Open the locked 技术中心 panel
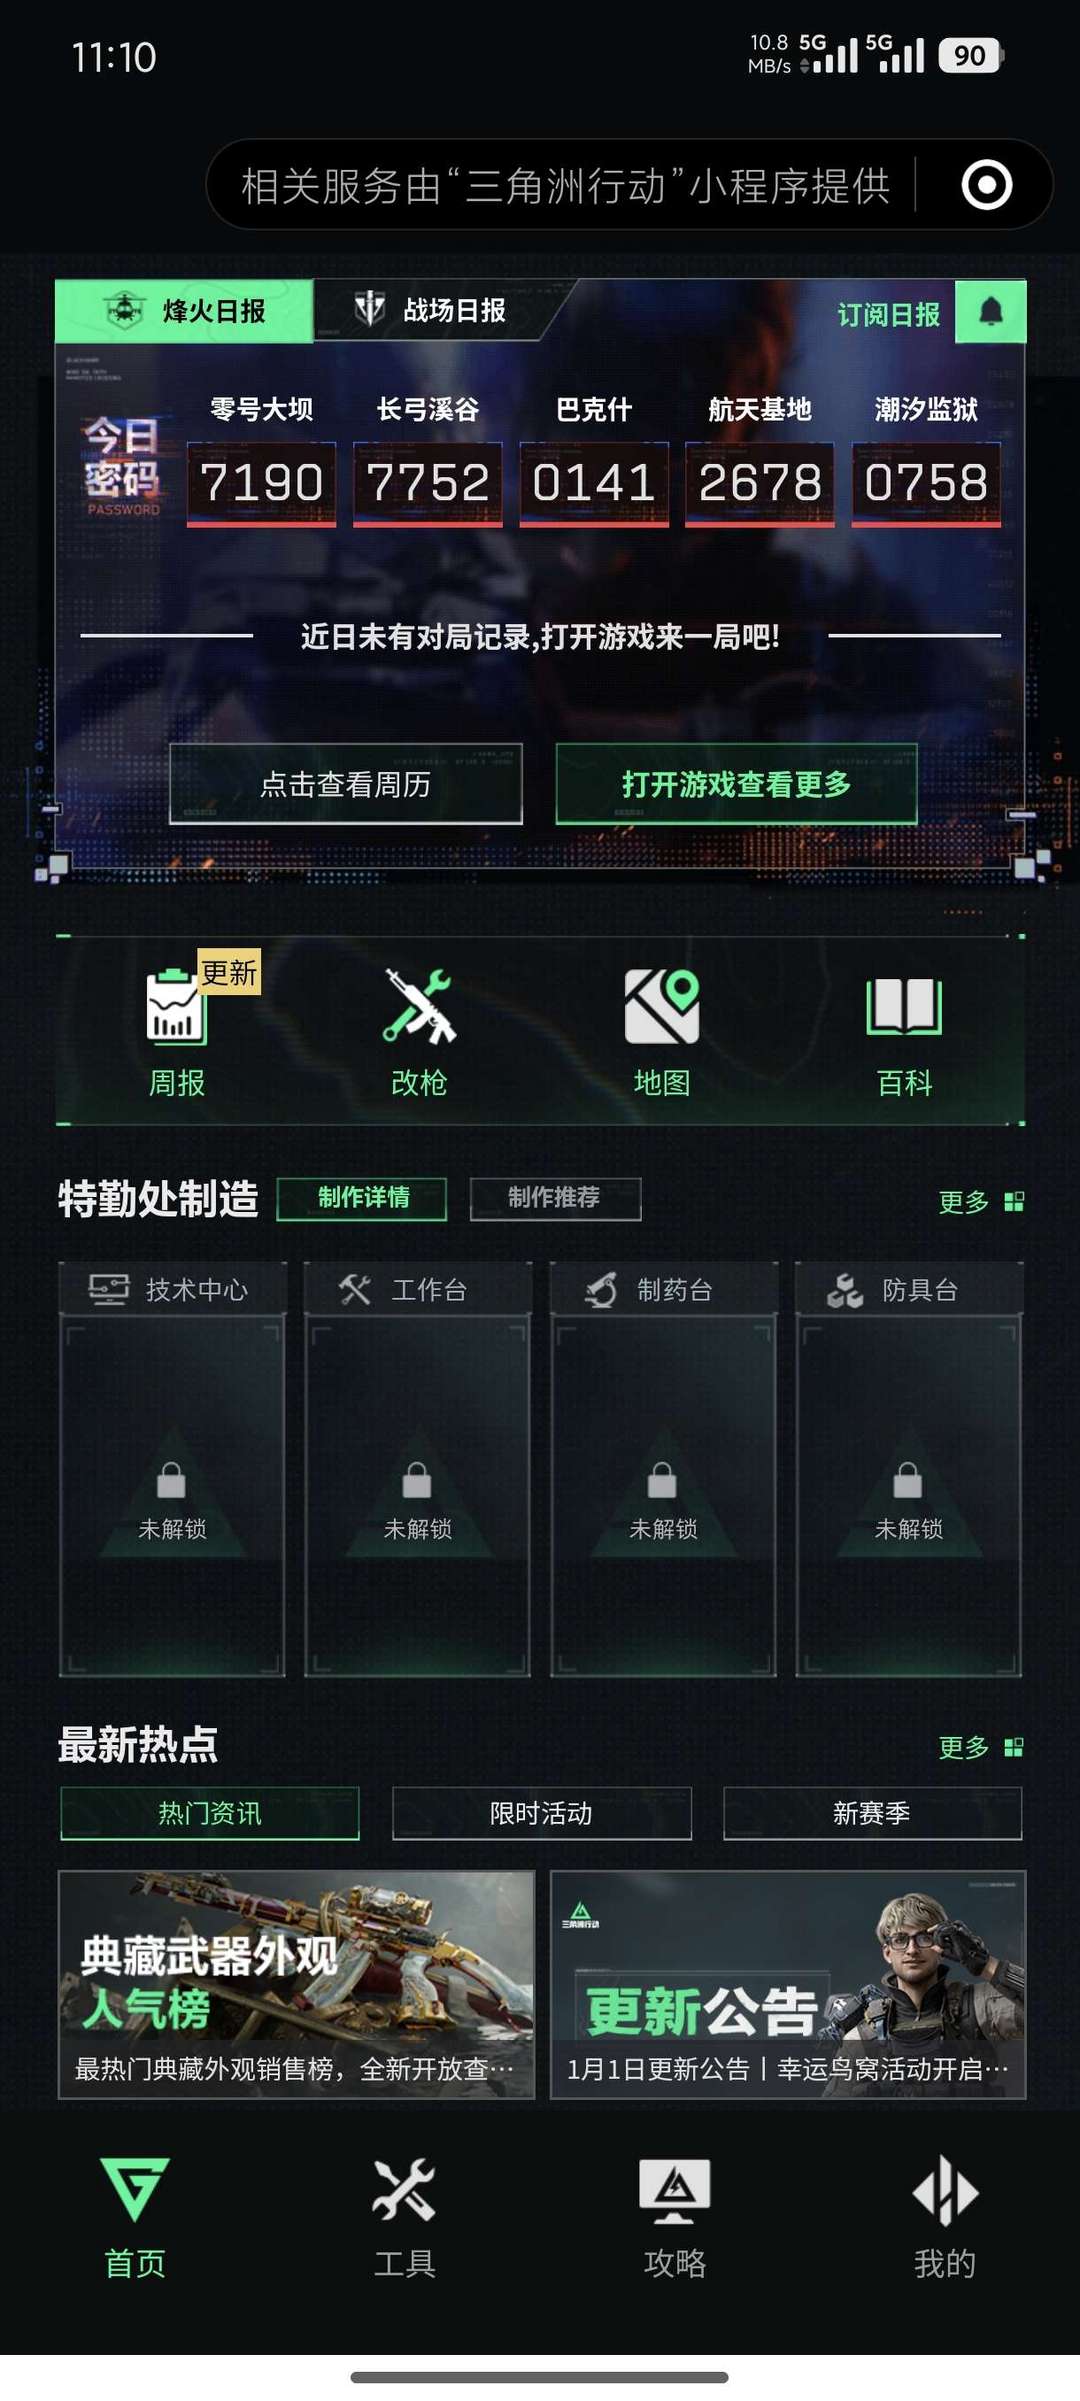1080x2401 pixels. point(172,1469)
